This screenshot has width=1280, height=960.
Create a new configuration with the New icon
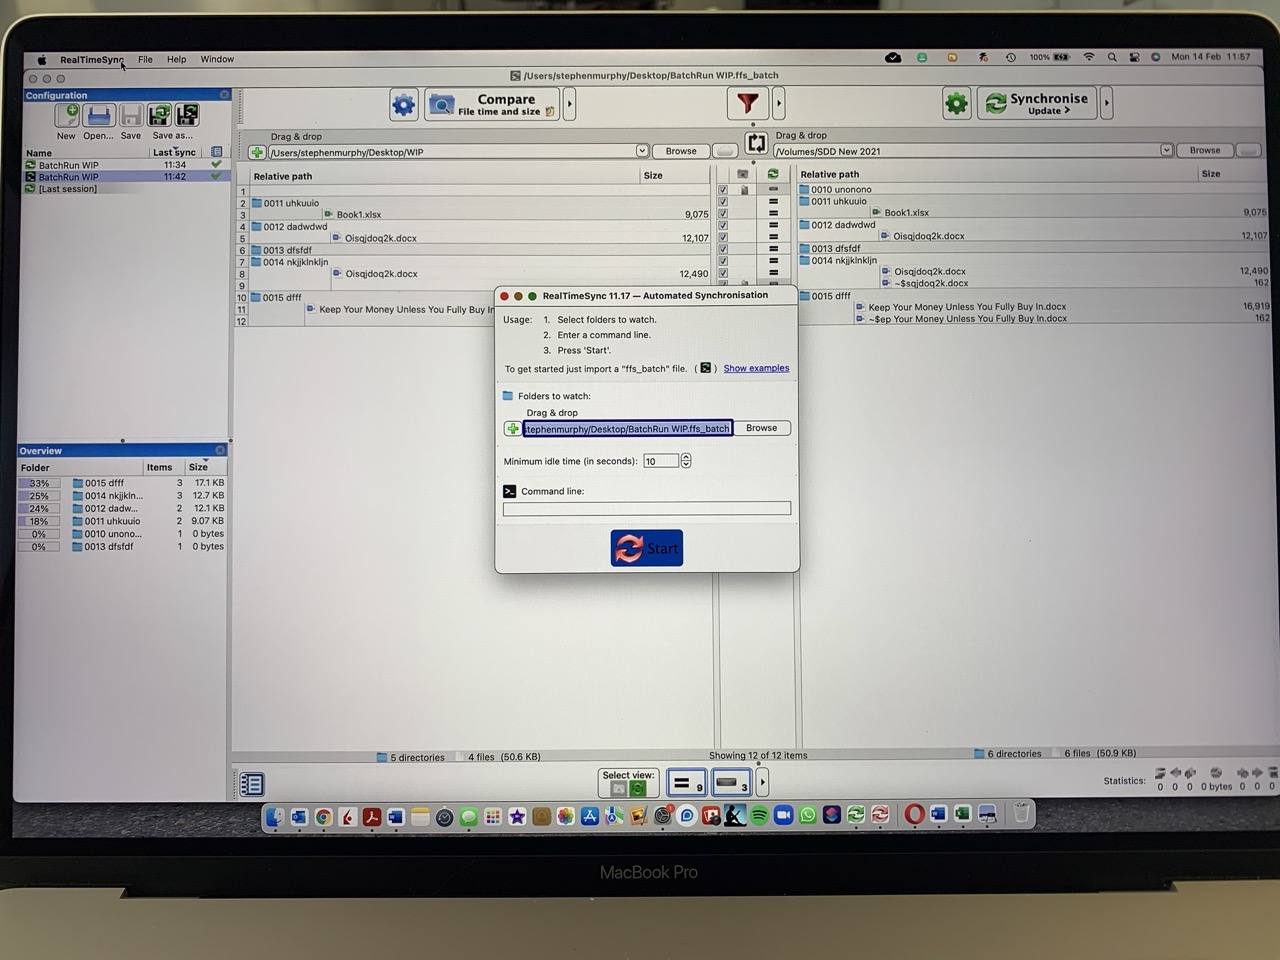coord(68,116)
